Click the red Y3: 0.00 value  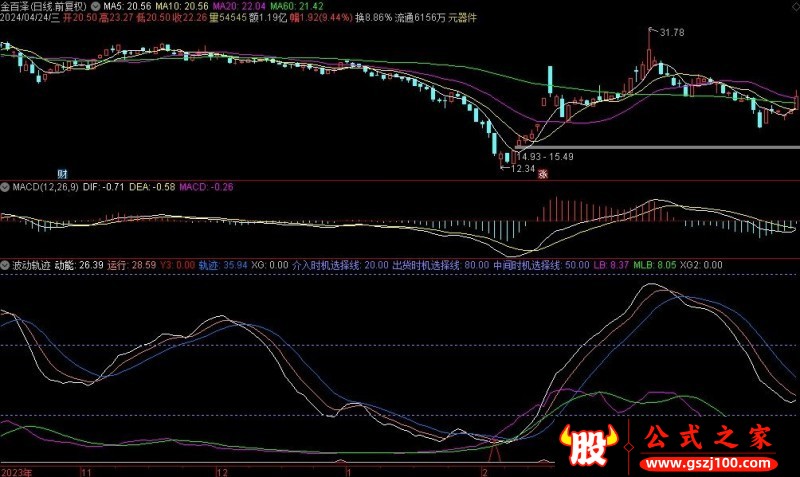(x=178, y=265)
